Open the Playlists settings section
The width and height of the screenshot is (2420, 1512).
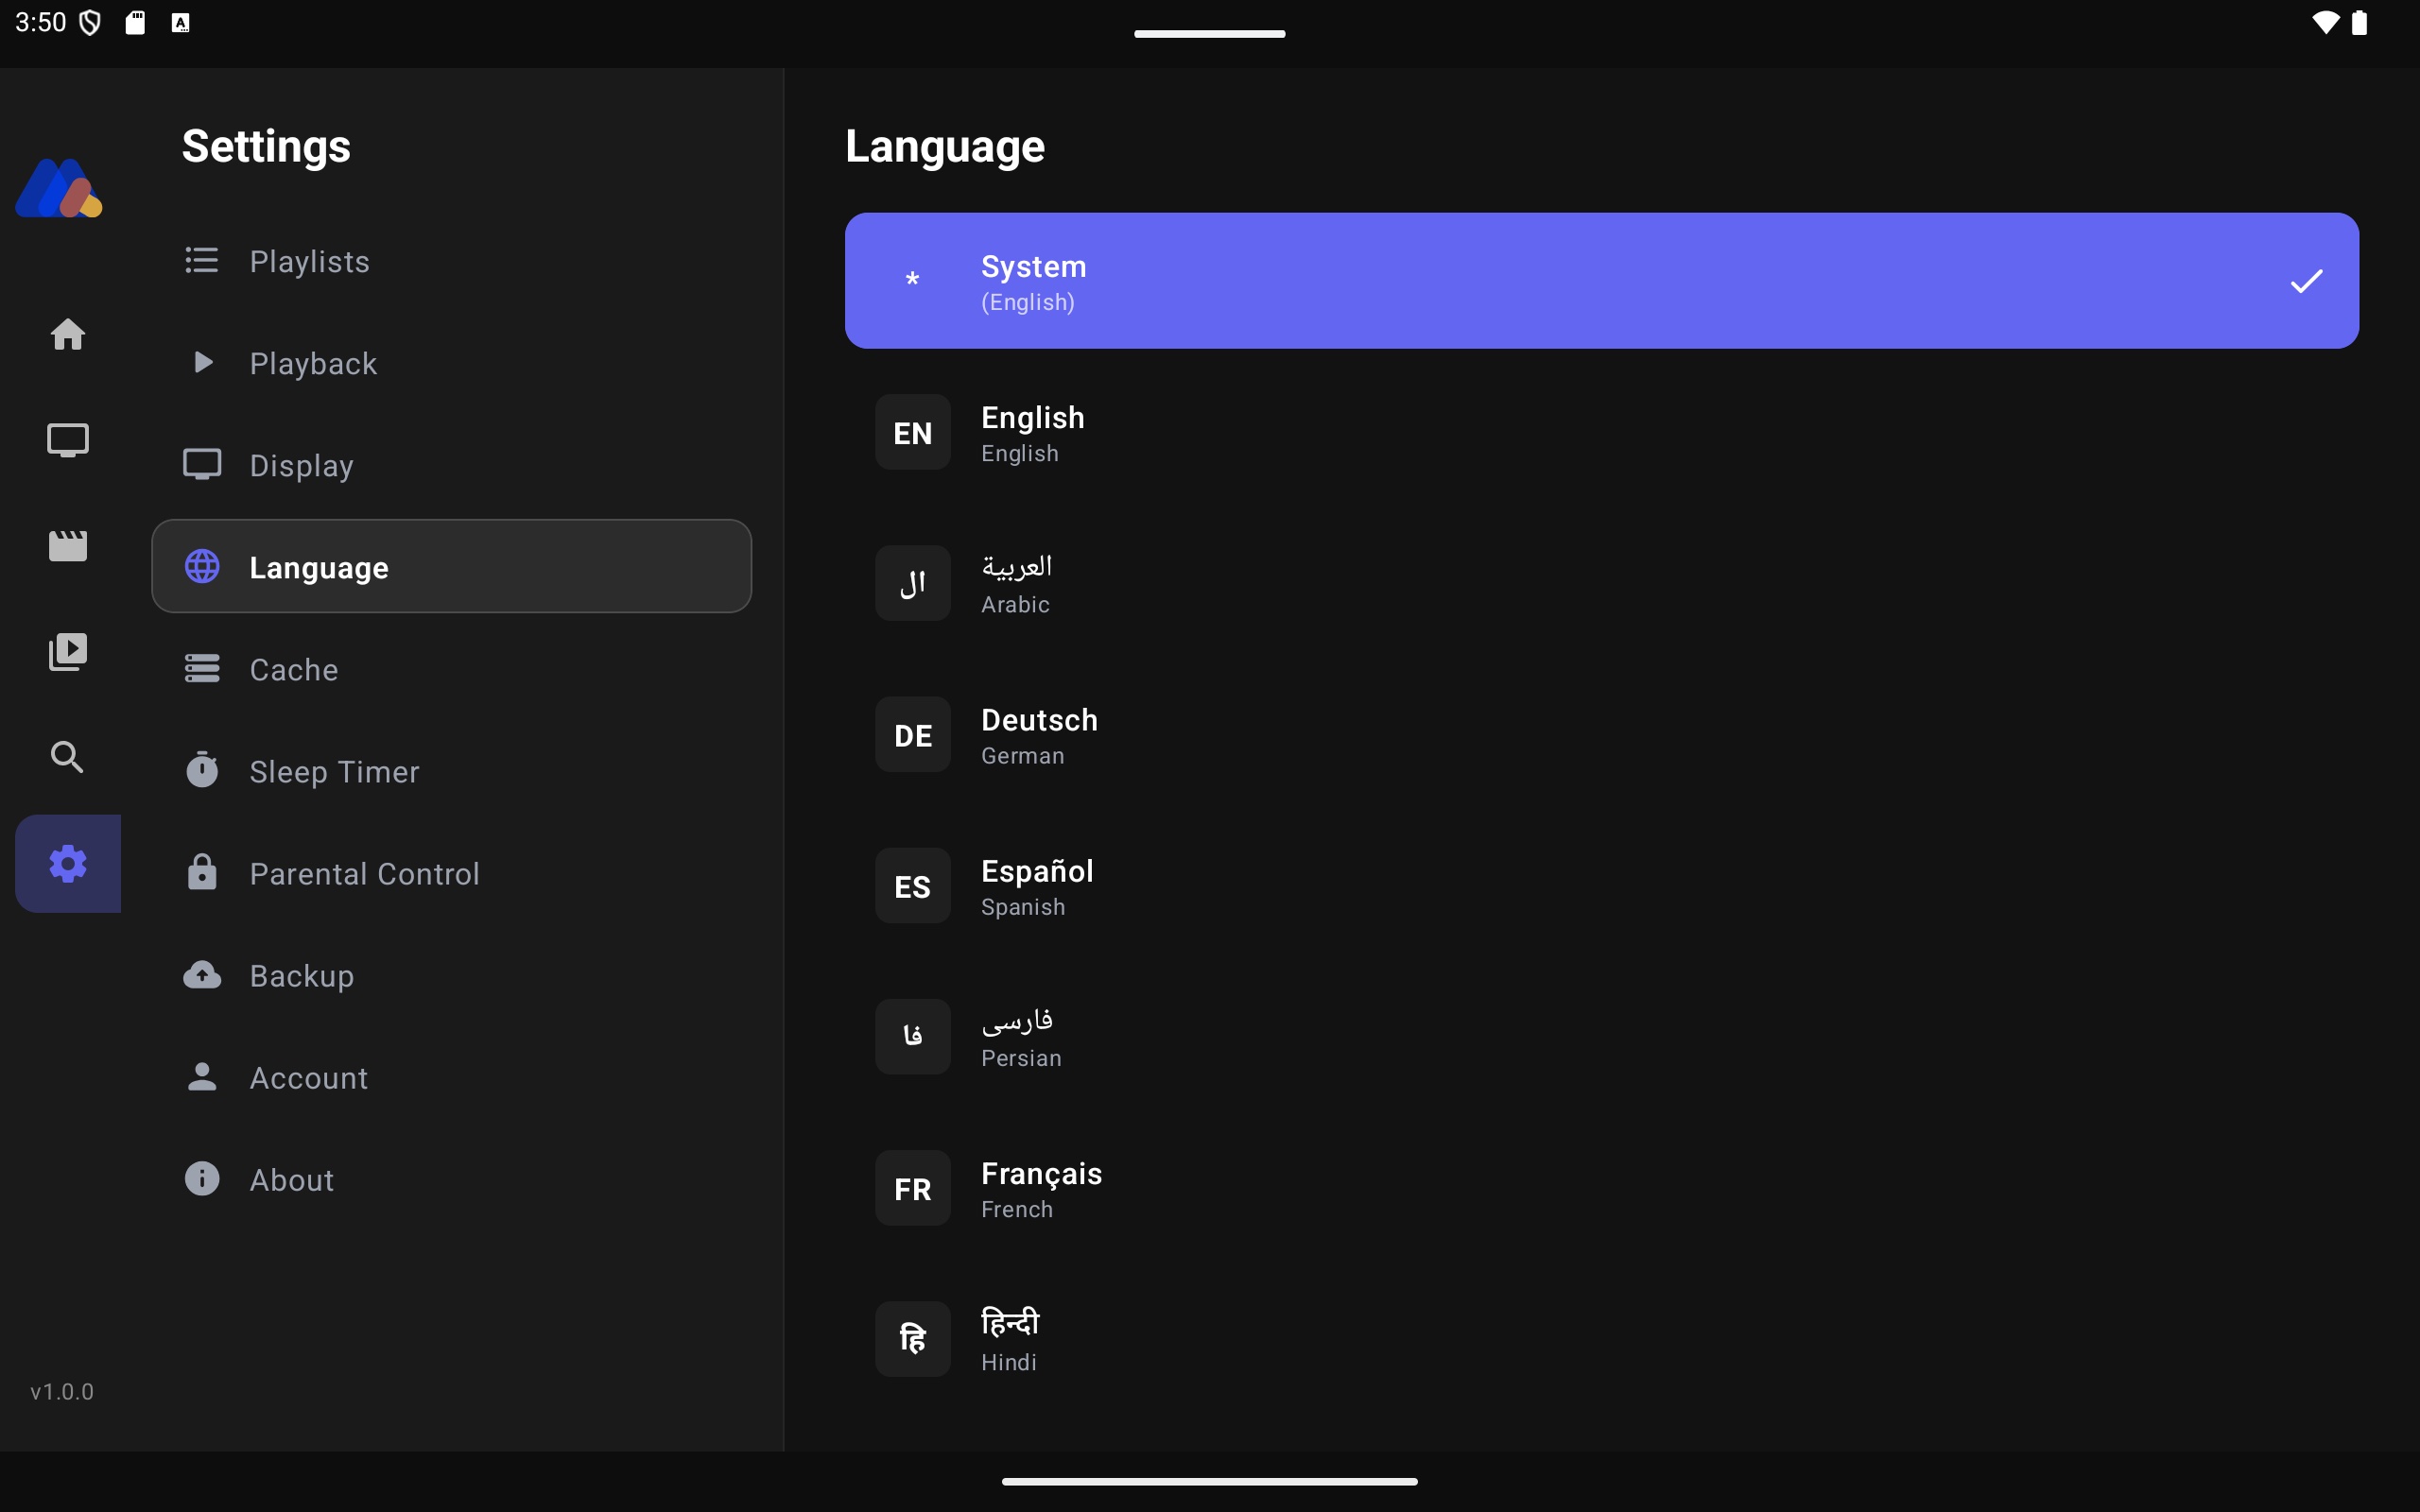click(x=451, y=261)
